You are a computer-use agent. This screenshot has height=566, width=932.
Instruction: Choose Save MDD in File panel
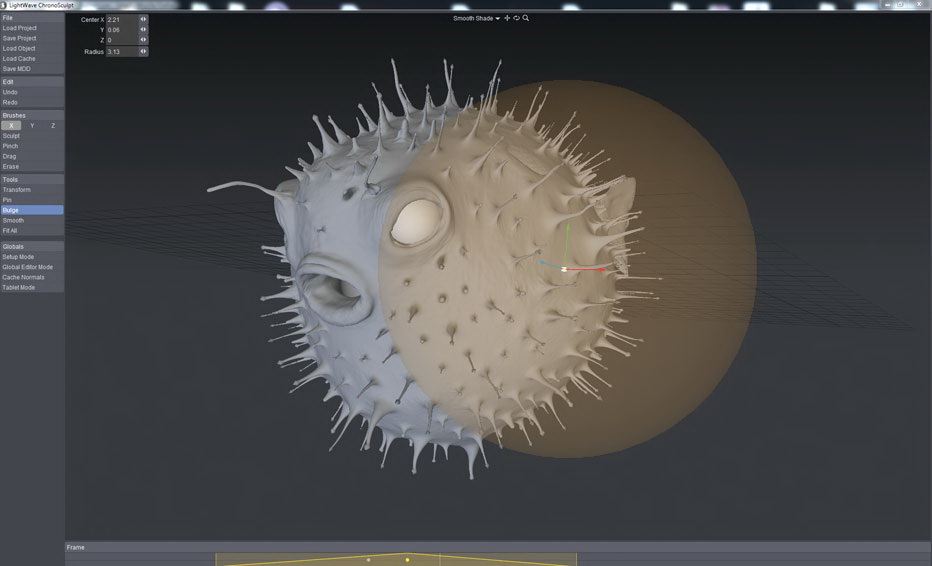coord(17,69)
